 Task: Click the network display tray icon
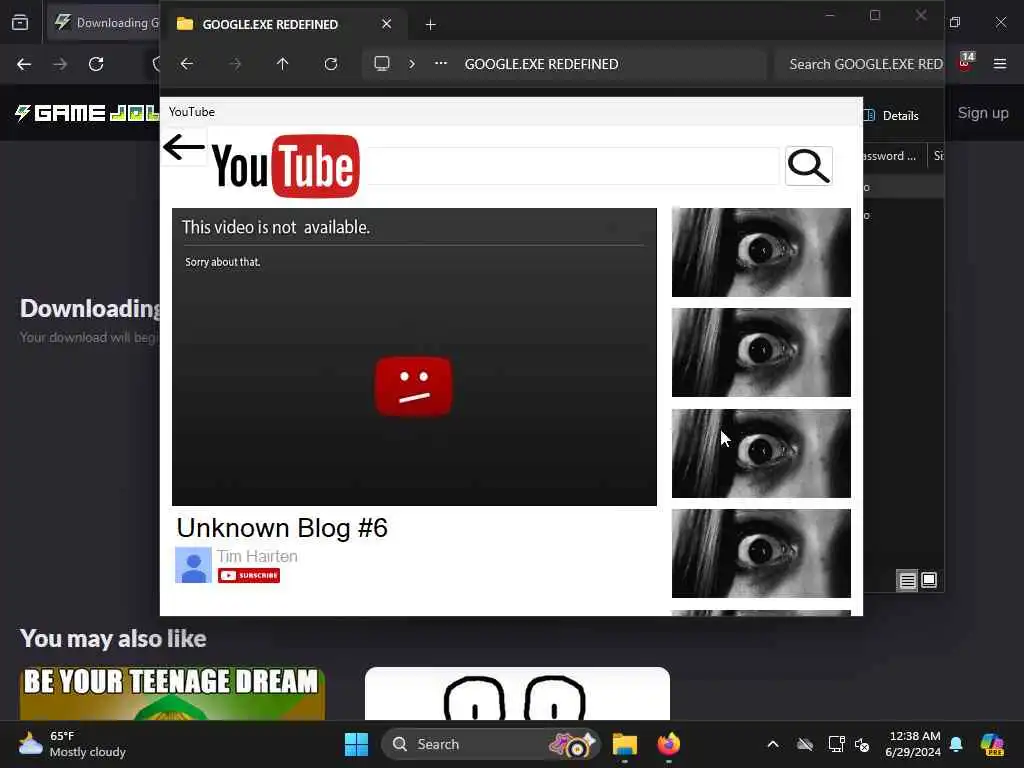pos(836,744)
